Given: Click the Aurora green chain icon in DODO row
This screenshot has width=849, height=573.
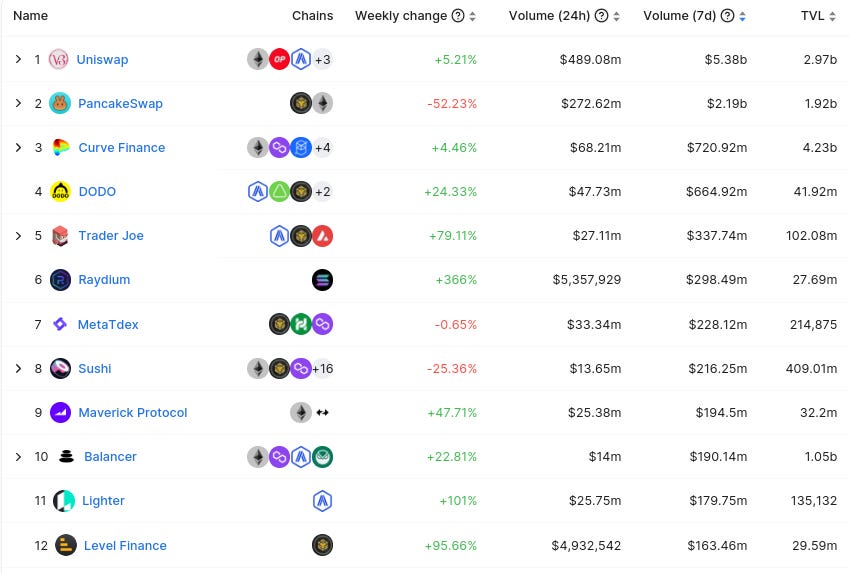Looking at the screenshot, I should [279, 192].
